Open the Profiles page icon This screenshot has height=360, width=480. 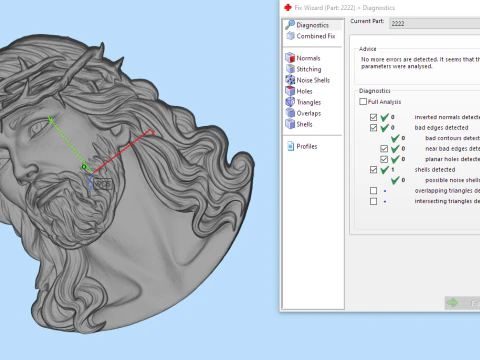pos(290,146)
